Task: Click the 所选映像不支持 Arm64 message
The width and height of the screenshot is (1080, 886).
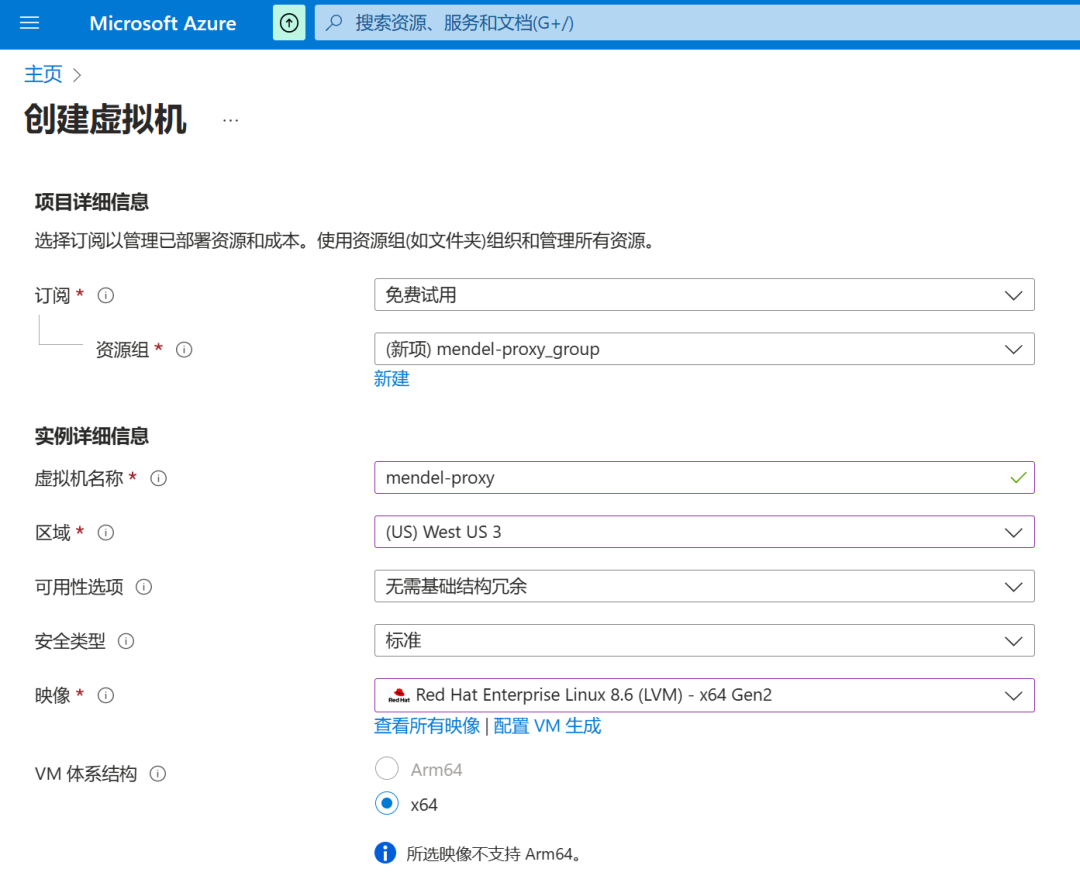Action: pyautogui.click(x=495, y=854)
